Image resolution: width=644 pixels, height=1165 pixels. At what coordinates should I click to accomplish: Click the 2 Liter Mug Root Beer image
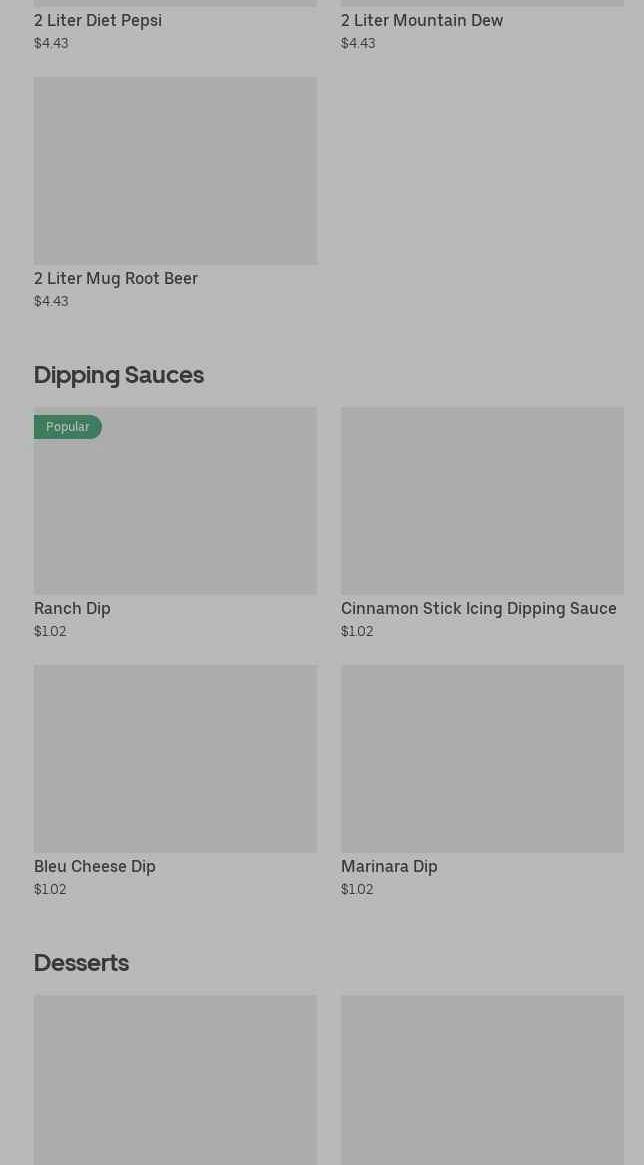pyautogui.click(x=175, y=170)
